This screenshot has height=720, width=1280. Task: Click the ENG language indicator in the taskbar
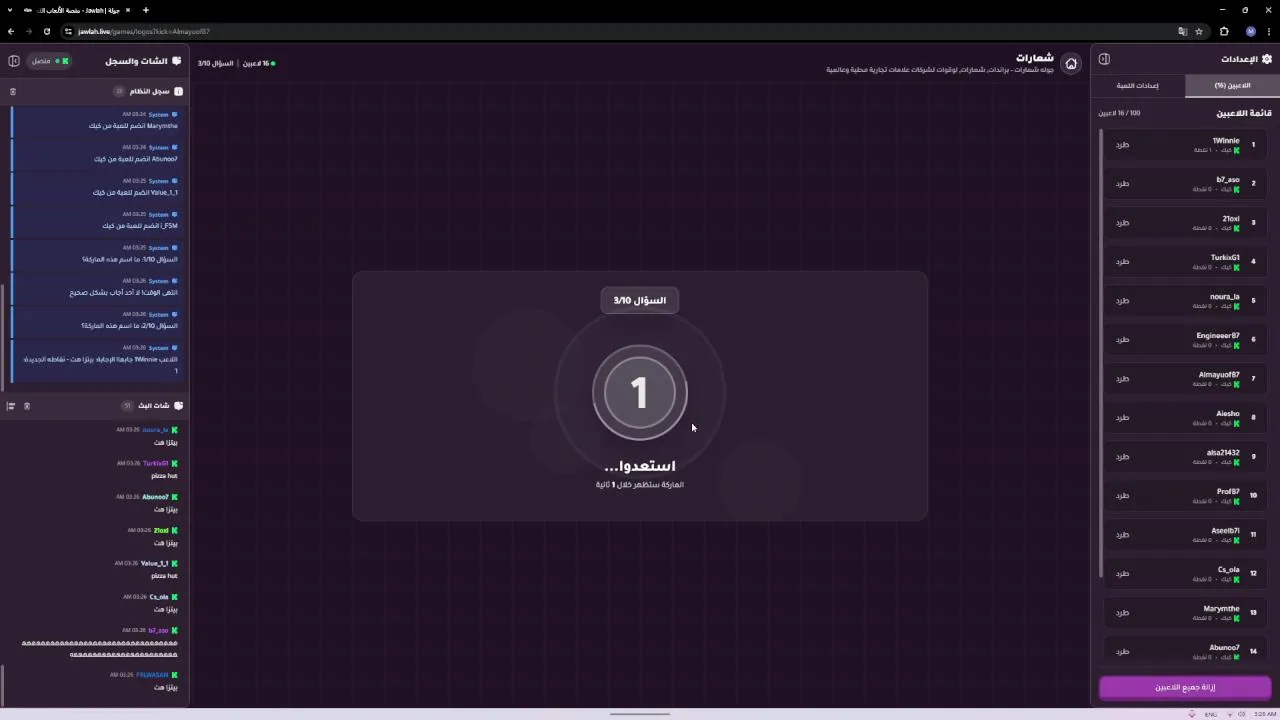point(1211,714)
